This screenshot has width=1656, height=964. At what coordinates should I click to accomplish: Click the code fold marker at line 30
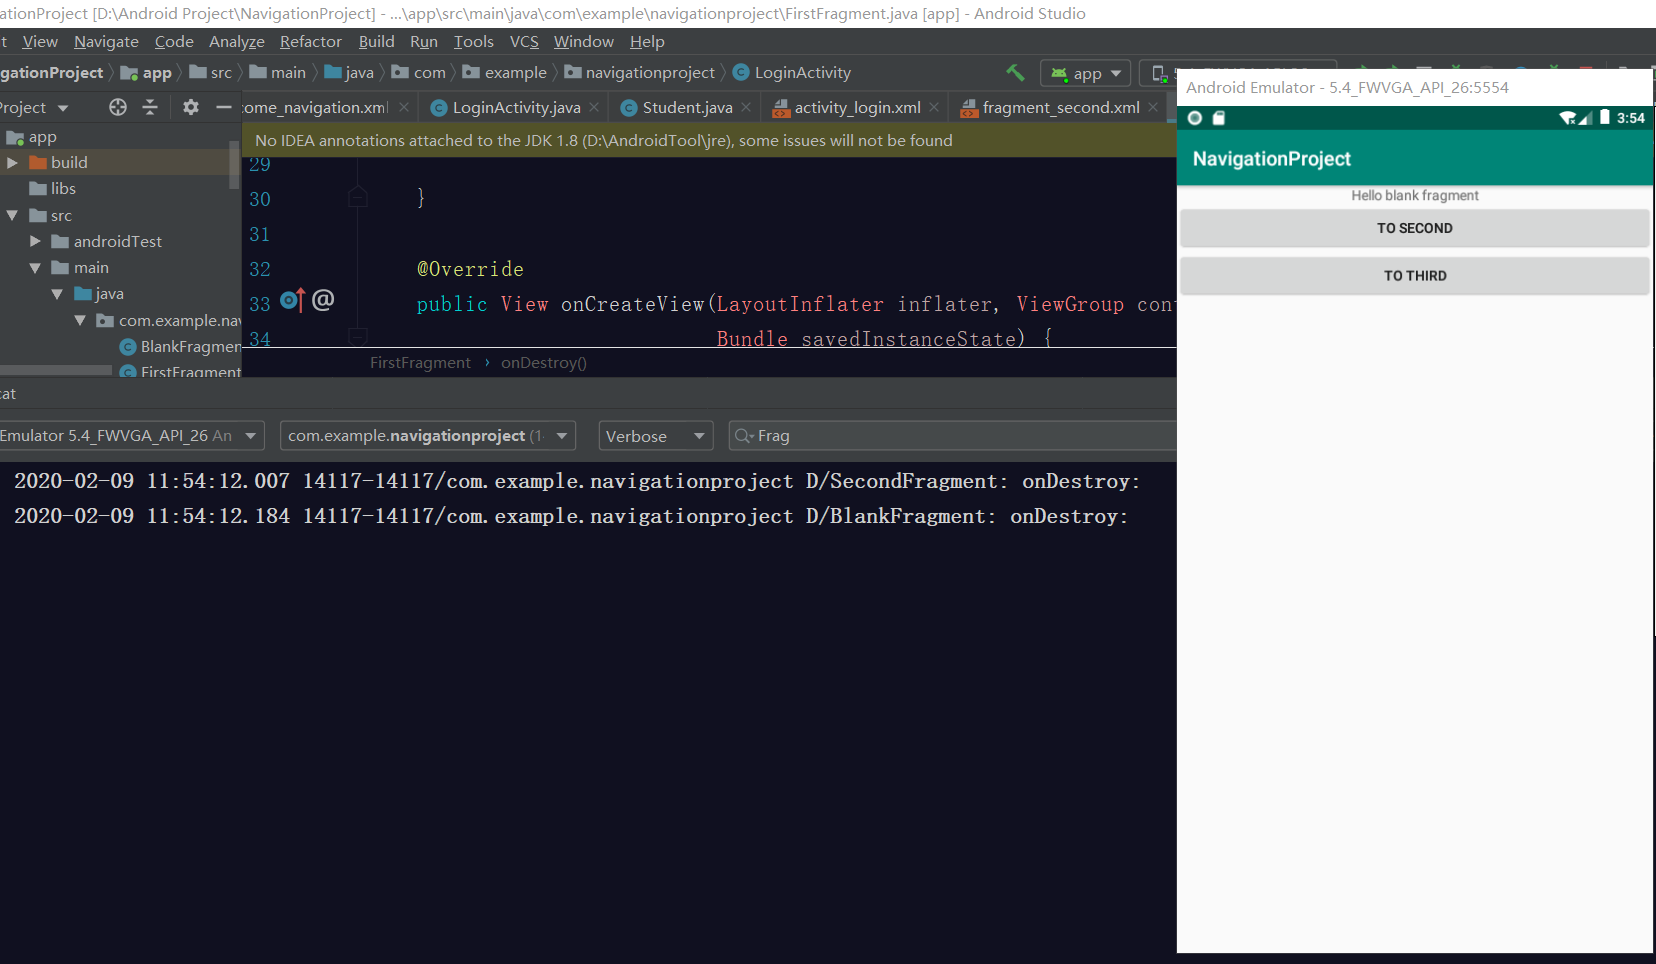(358, 197)
